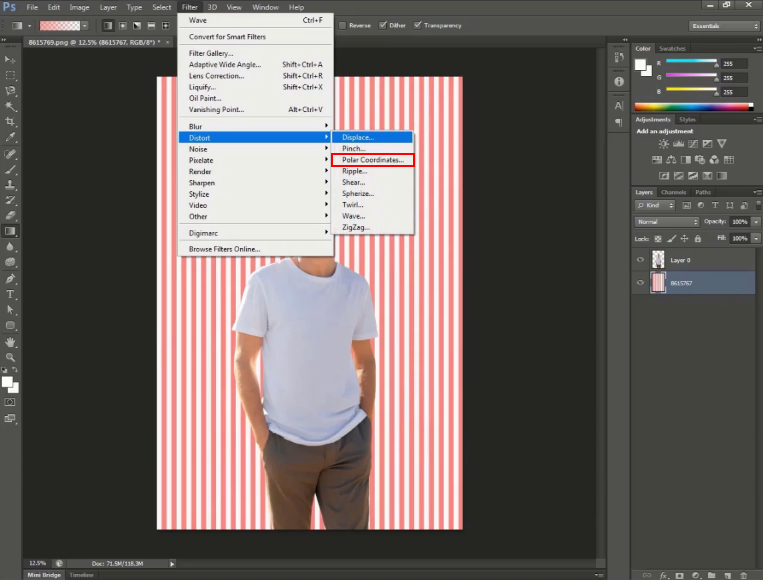Viewport: 763px width, 580px height.
Task: Click the Lock All padlock icon
Action: [x=698, y=238]
